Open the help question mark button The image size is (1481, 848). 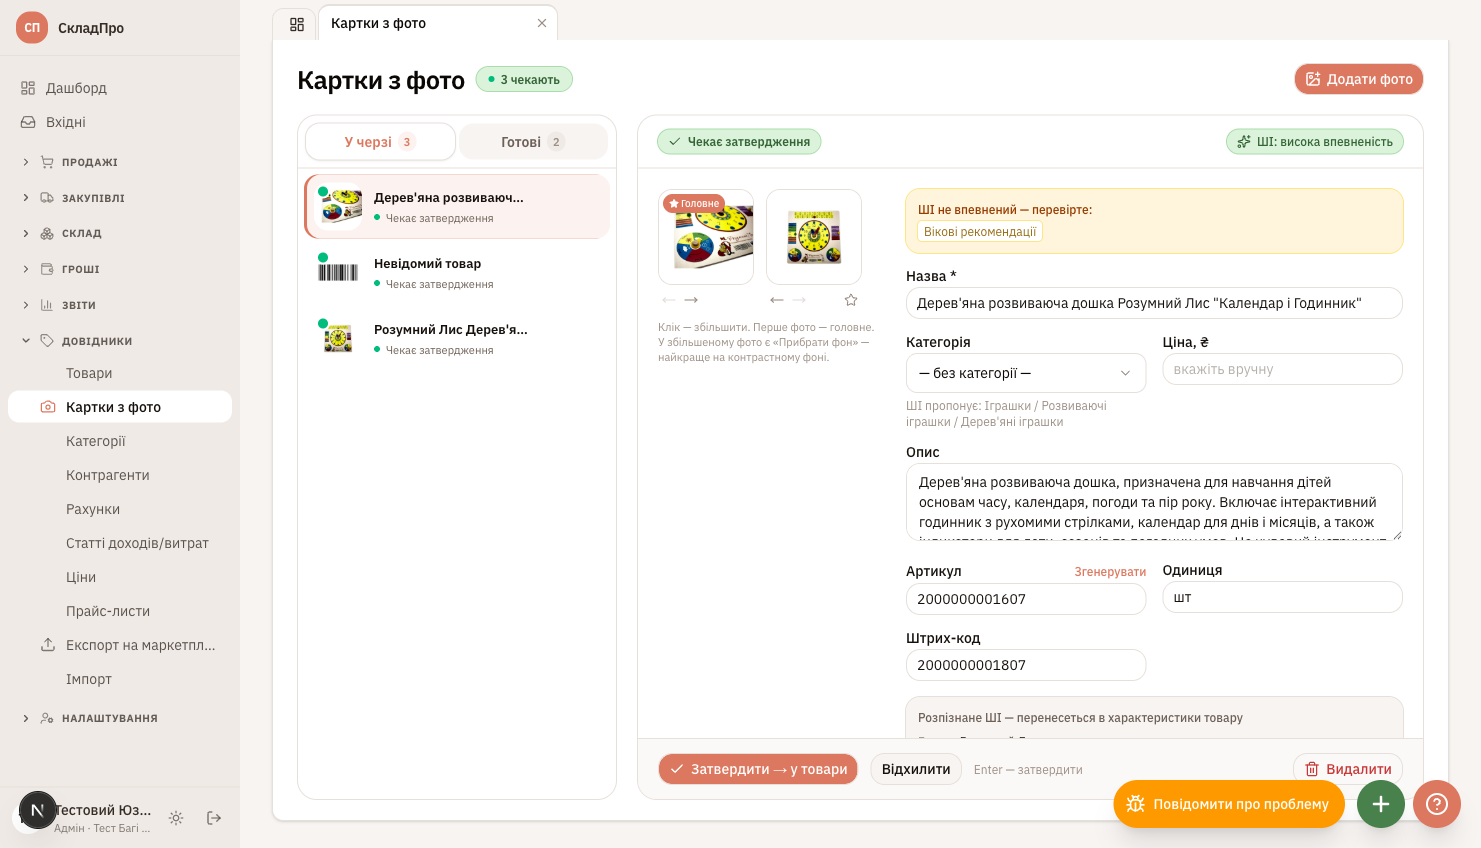(x=1437, y=804)
